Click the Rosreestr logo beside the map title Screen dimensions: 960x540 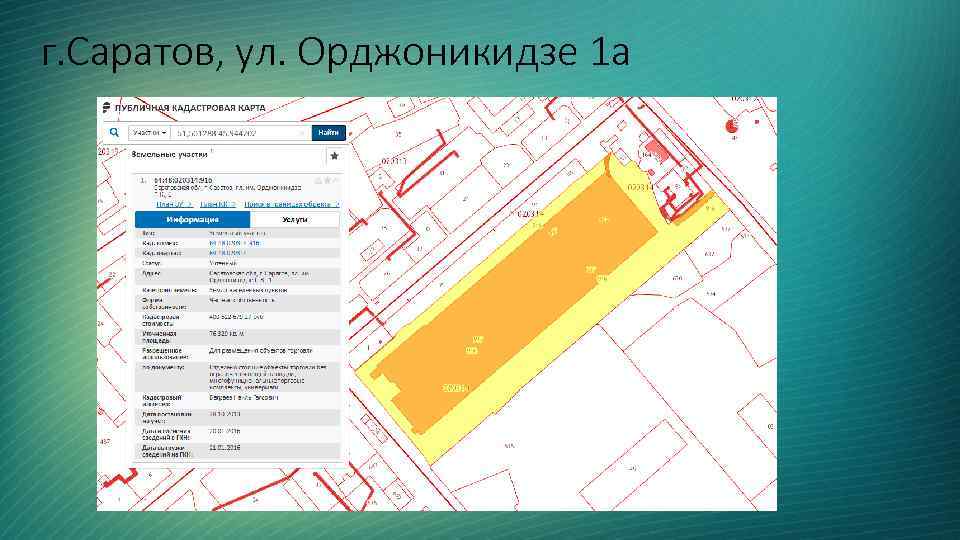click(107, 108)
